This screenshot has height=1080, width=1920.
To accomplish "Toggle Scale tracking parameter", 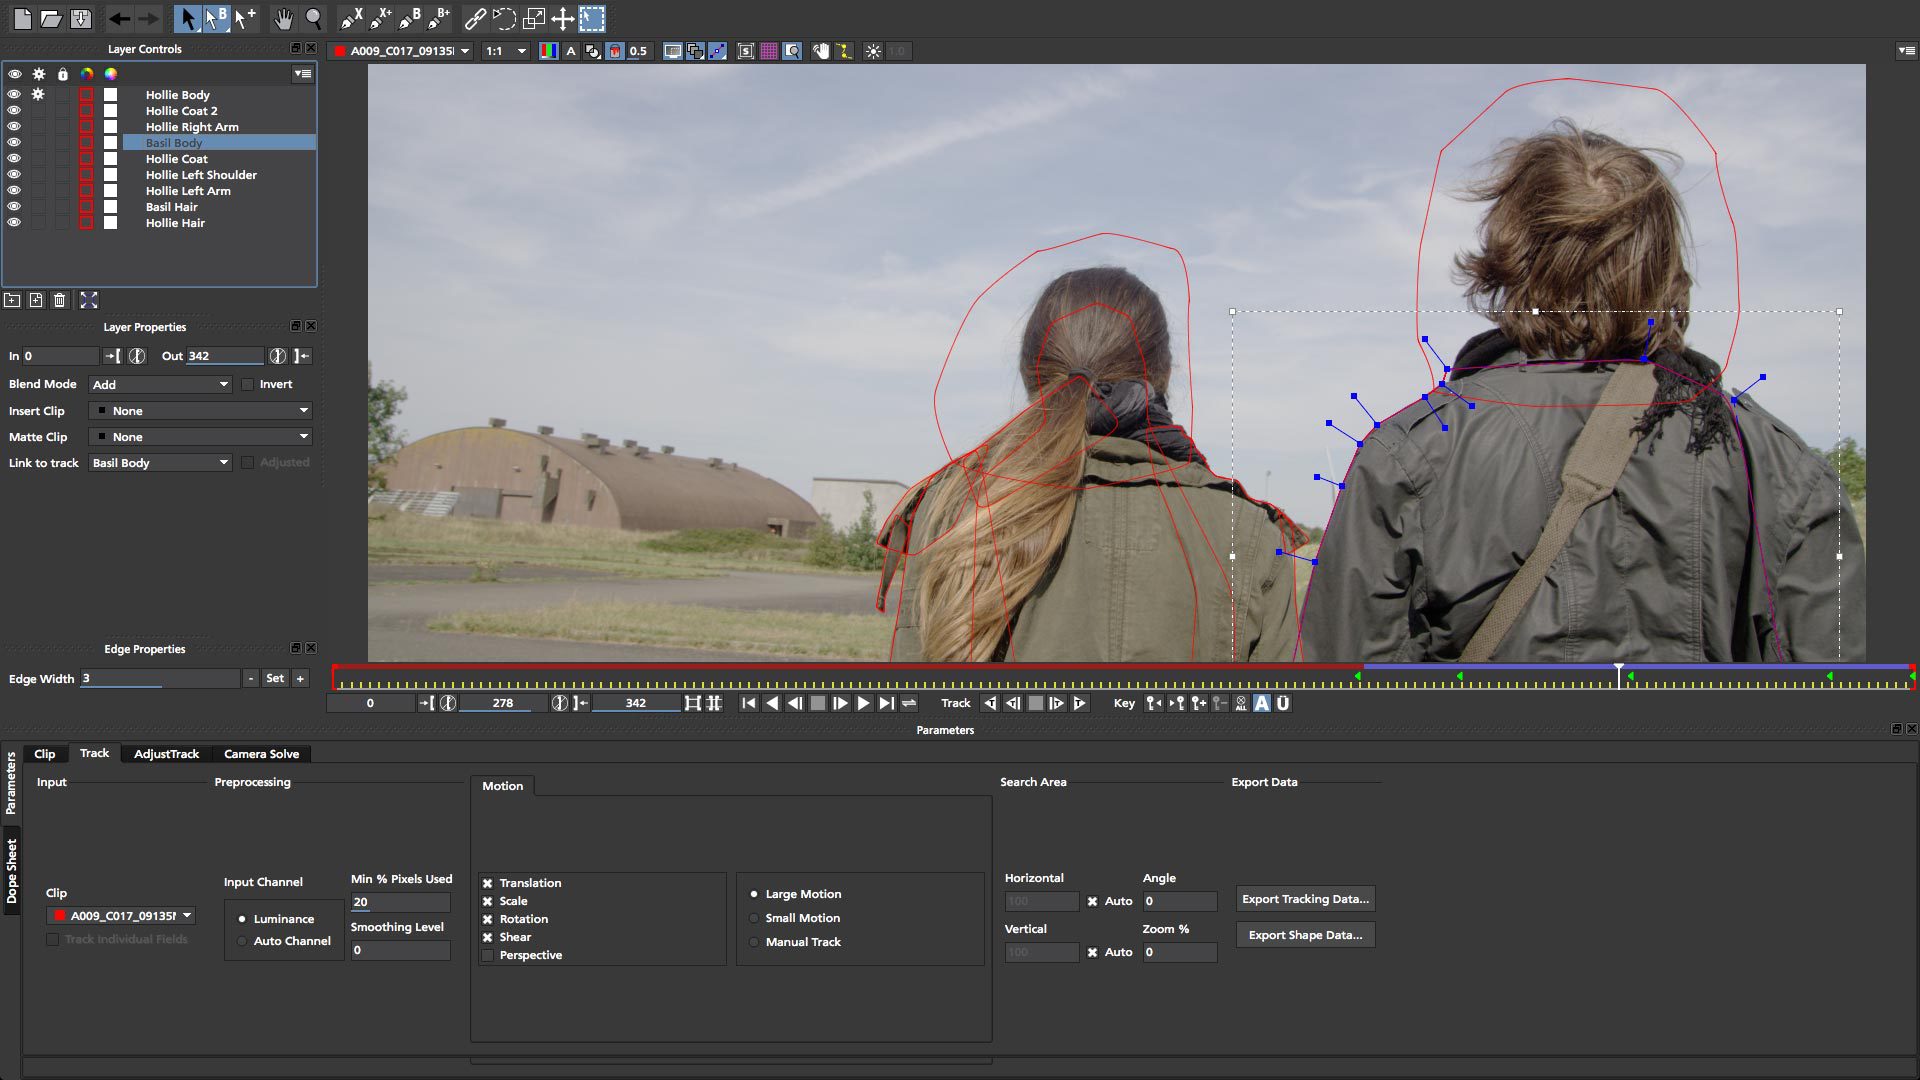I will [x=487, y=901].
